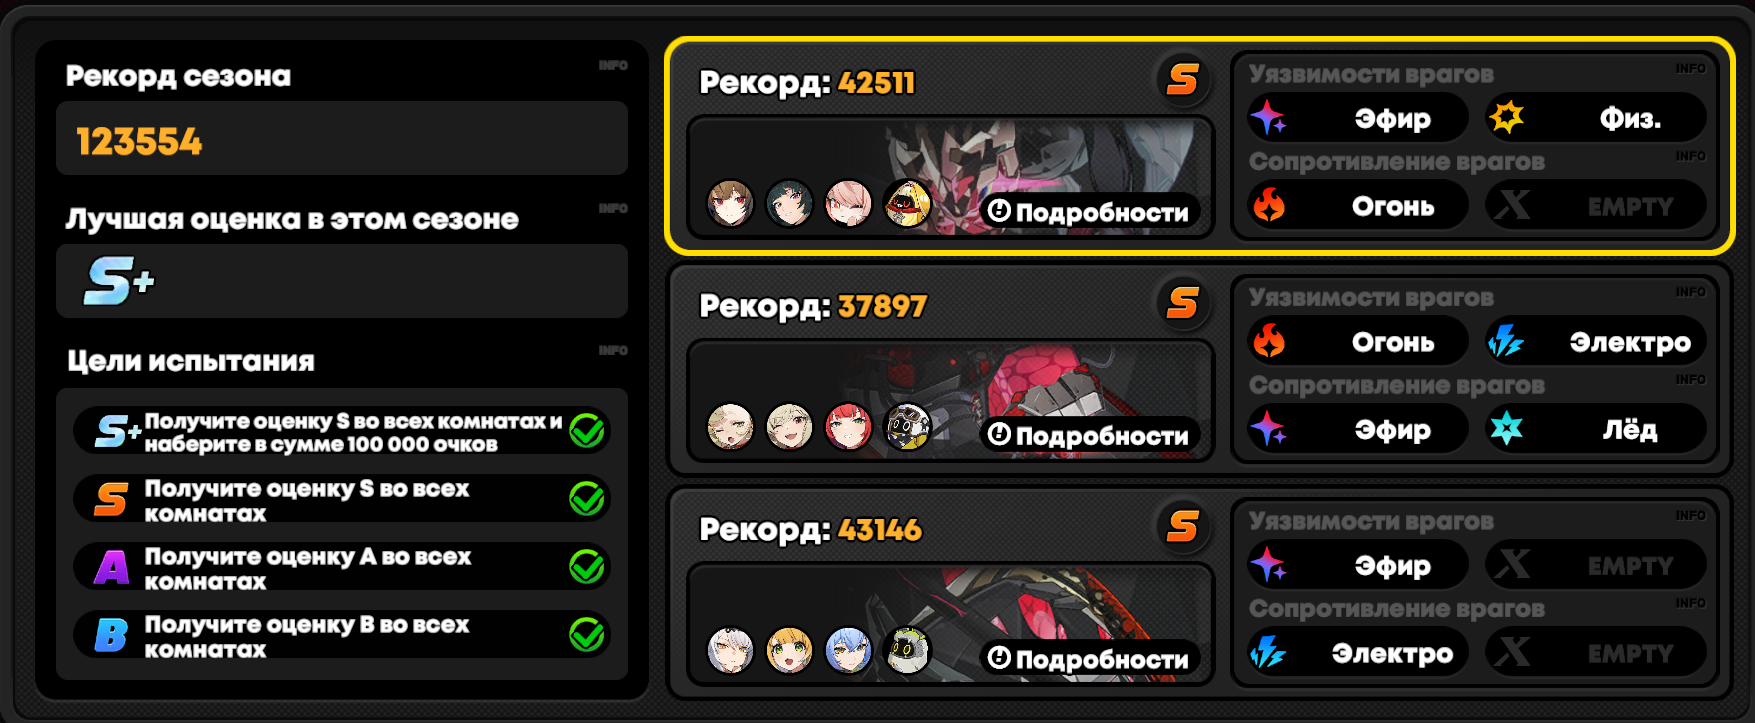Open Подробности for record 42511
Image resolution: width=1755 pixels, height=723 pixels.
click(x=1088, y=212)
